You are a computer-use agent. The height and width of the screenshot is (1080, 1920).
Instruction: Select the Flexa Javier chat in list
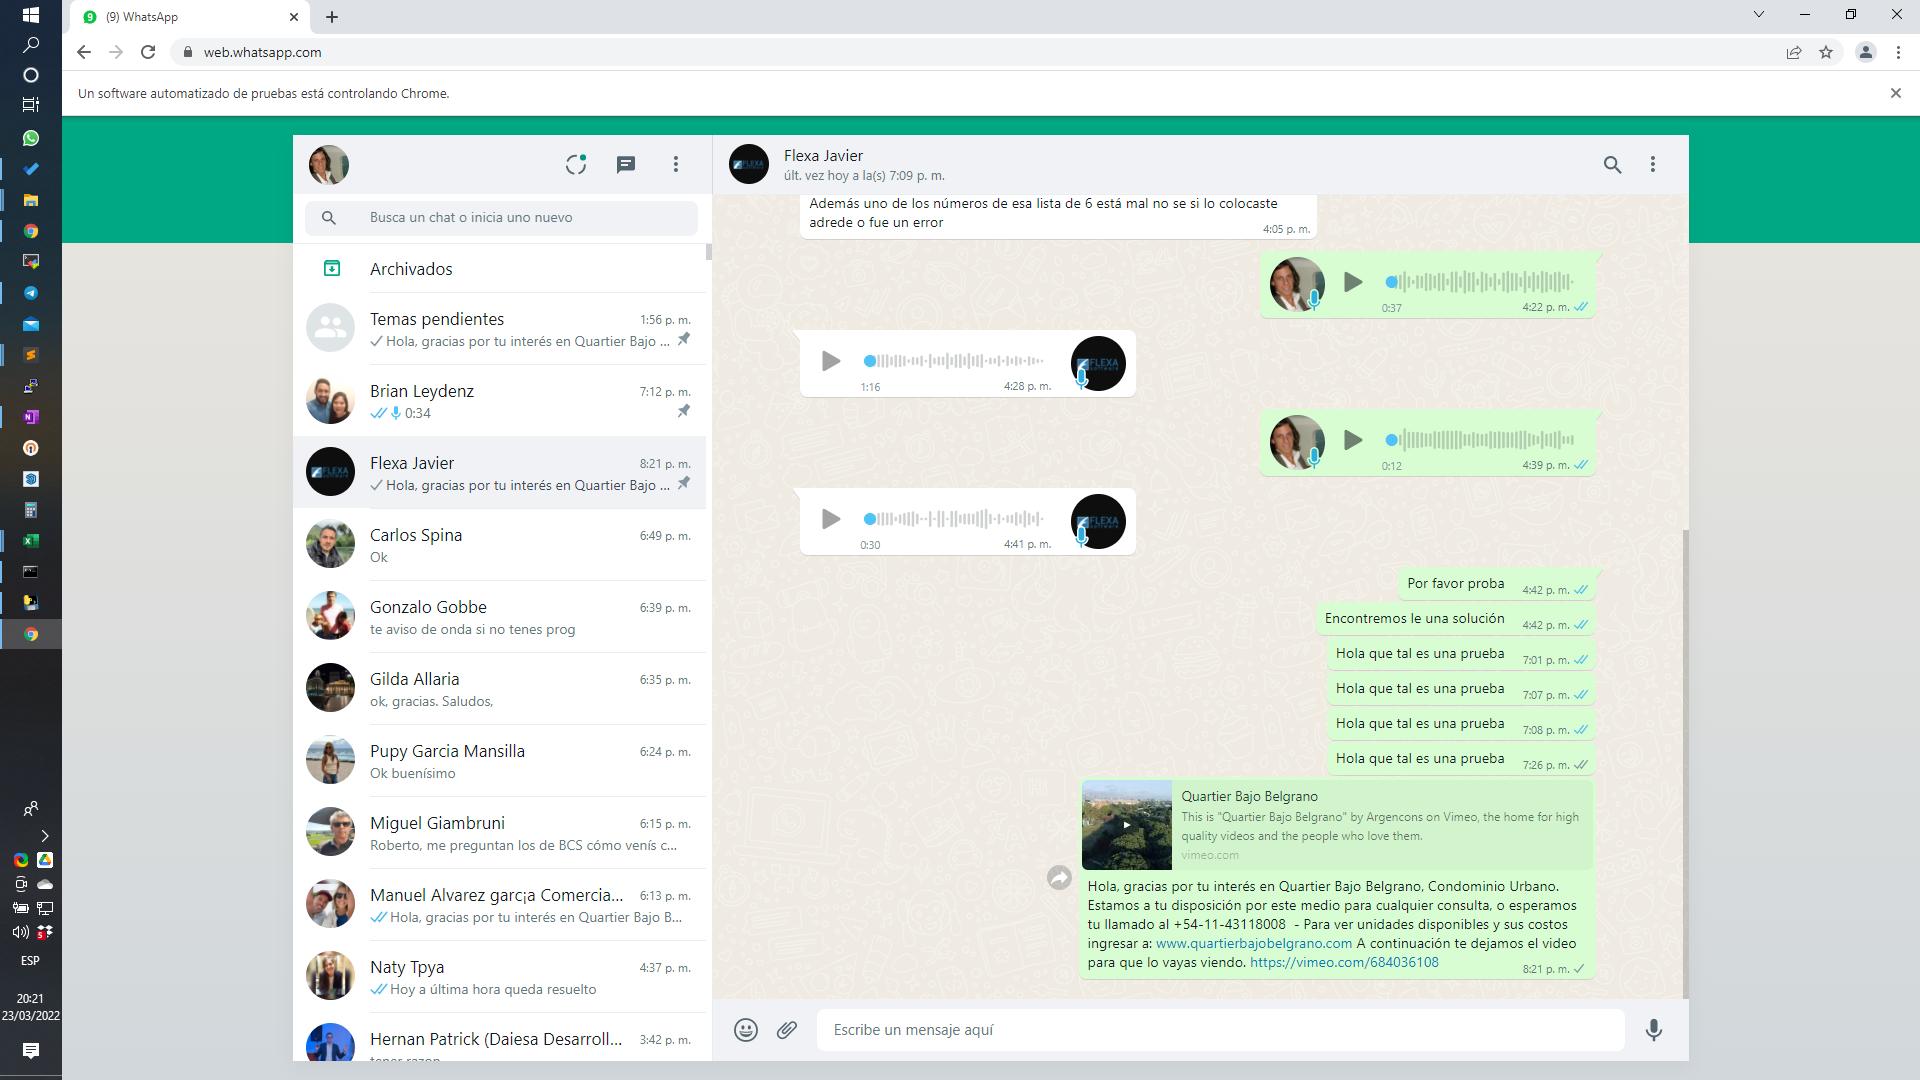click(500, 473)
